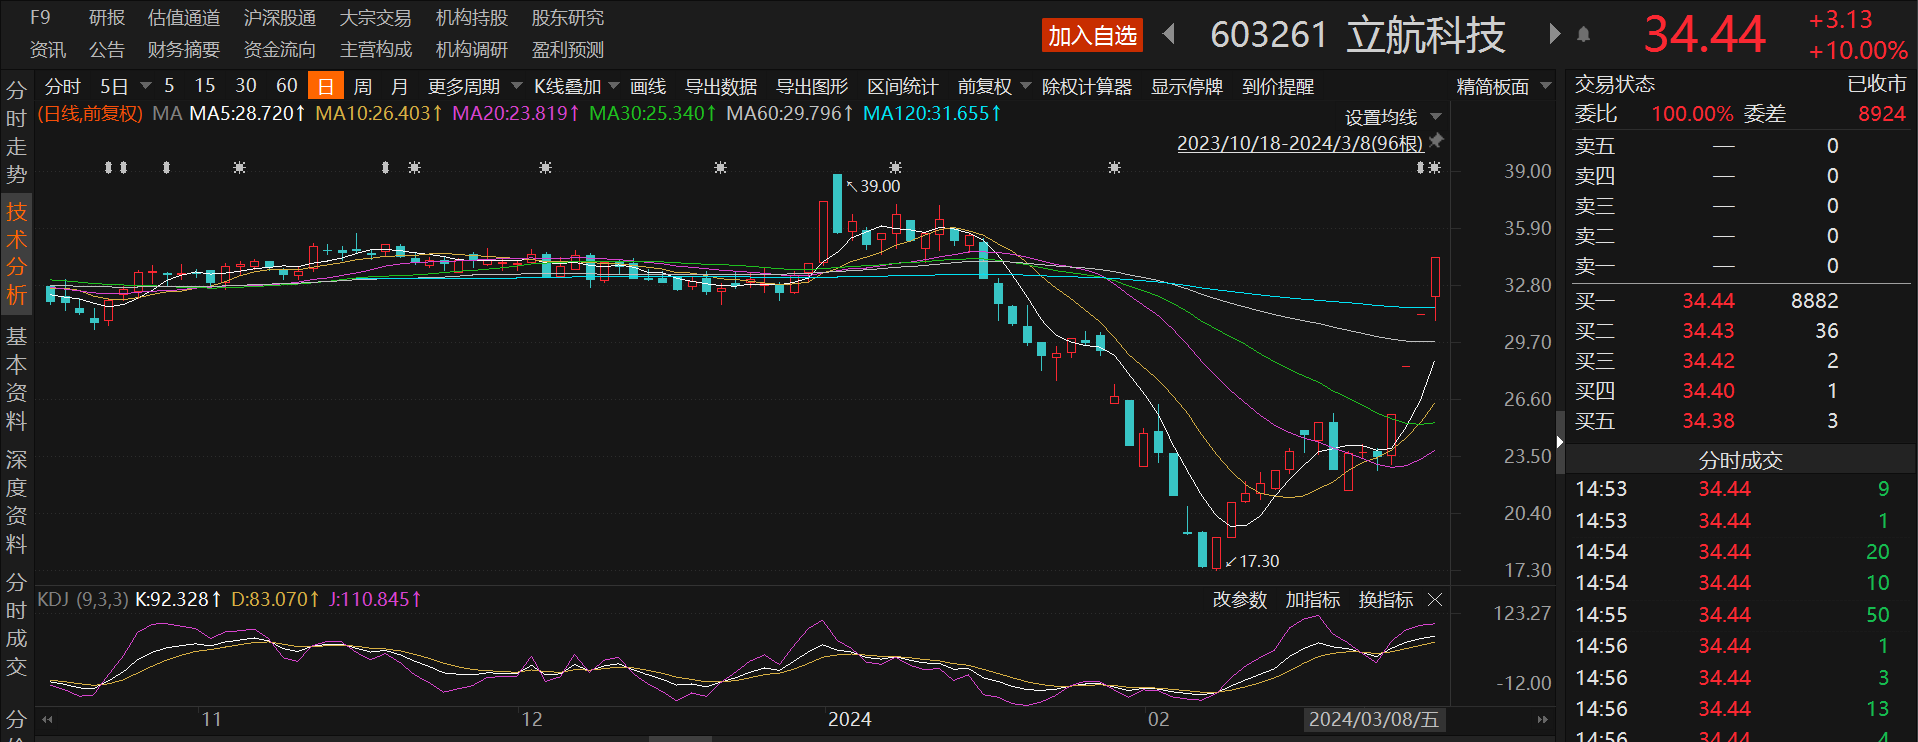Image resolution: width=1918 pixels, height=742 pixels.
Task: Click the 换指标 button
Action: pos(1385,600)
